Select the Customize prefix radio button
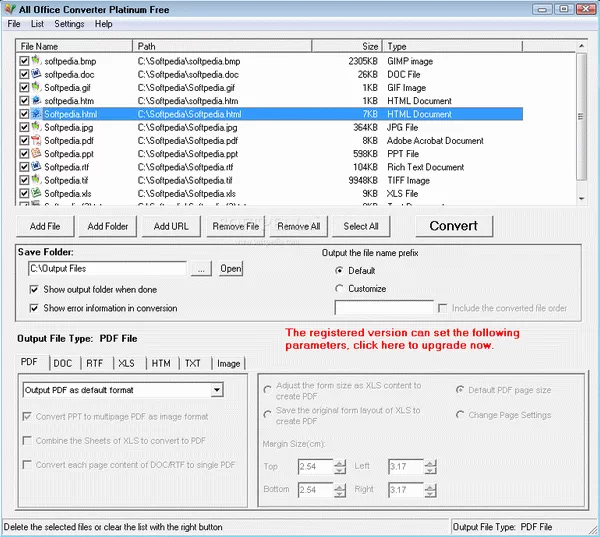 point(340,289)
